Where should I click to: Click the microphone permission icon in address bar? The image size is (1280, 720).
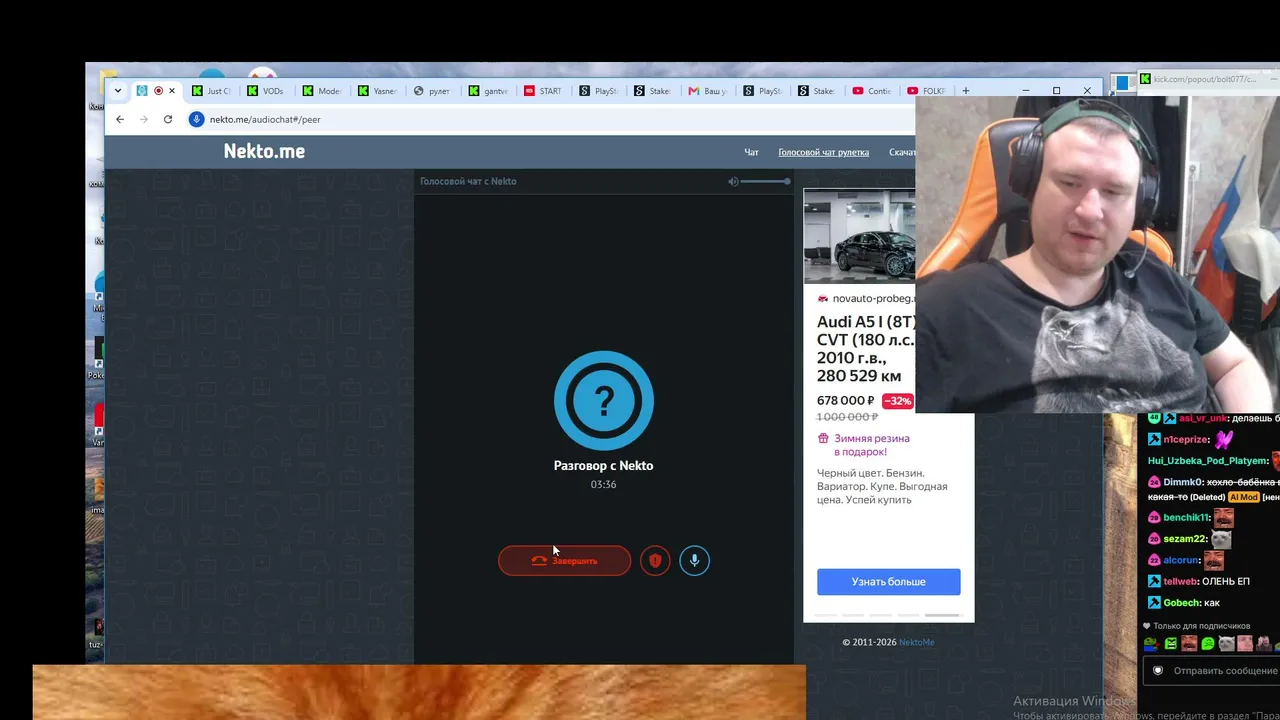(196, 119)
